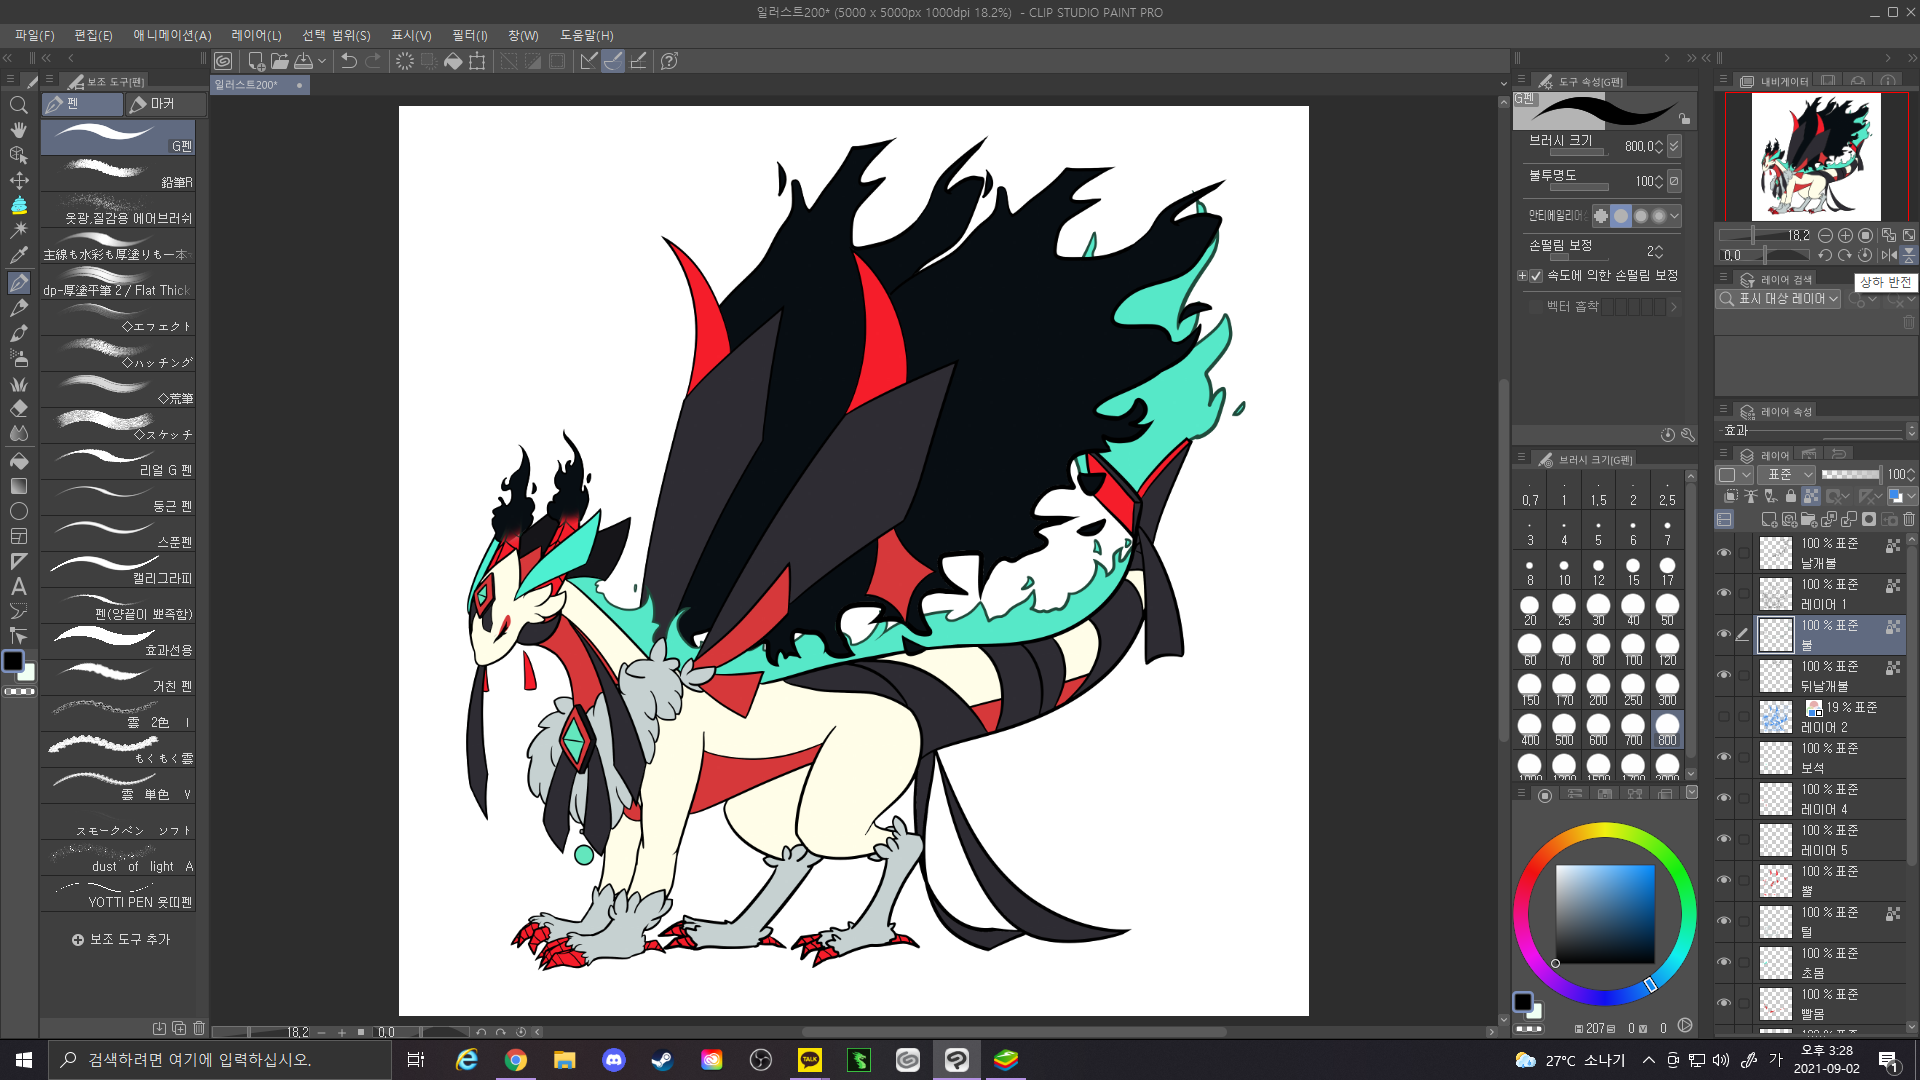Select the Fill bucket tool
Screen dimensions: 1920x1080
click(x=18, y=461)
